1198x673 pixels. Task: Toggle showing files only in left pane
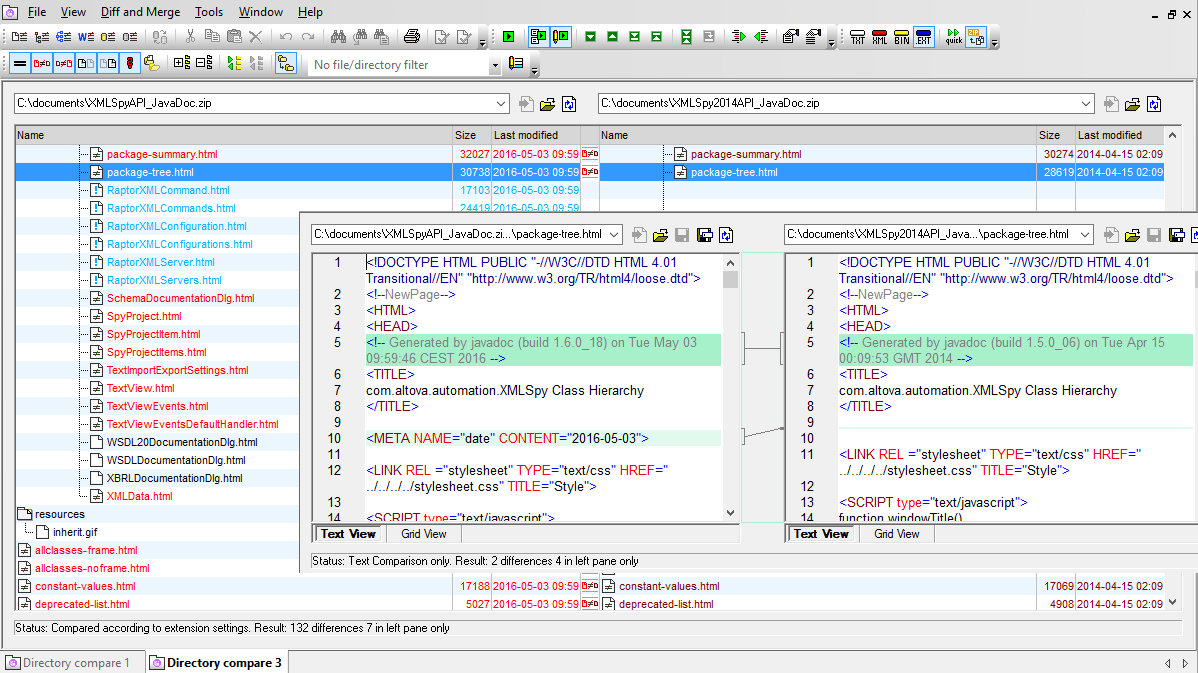pyautogui.click(x=86, y=63)
